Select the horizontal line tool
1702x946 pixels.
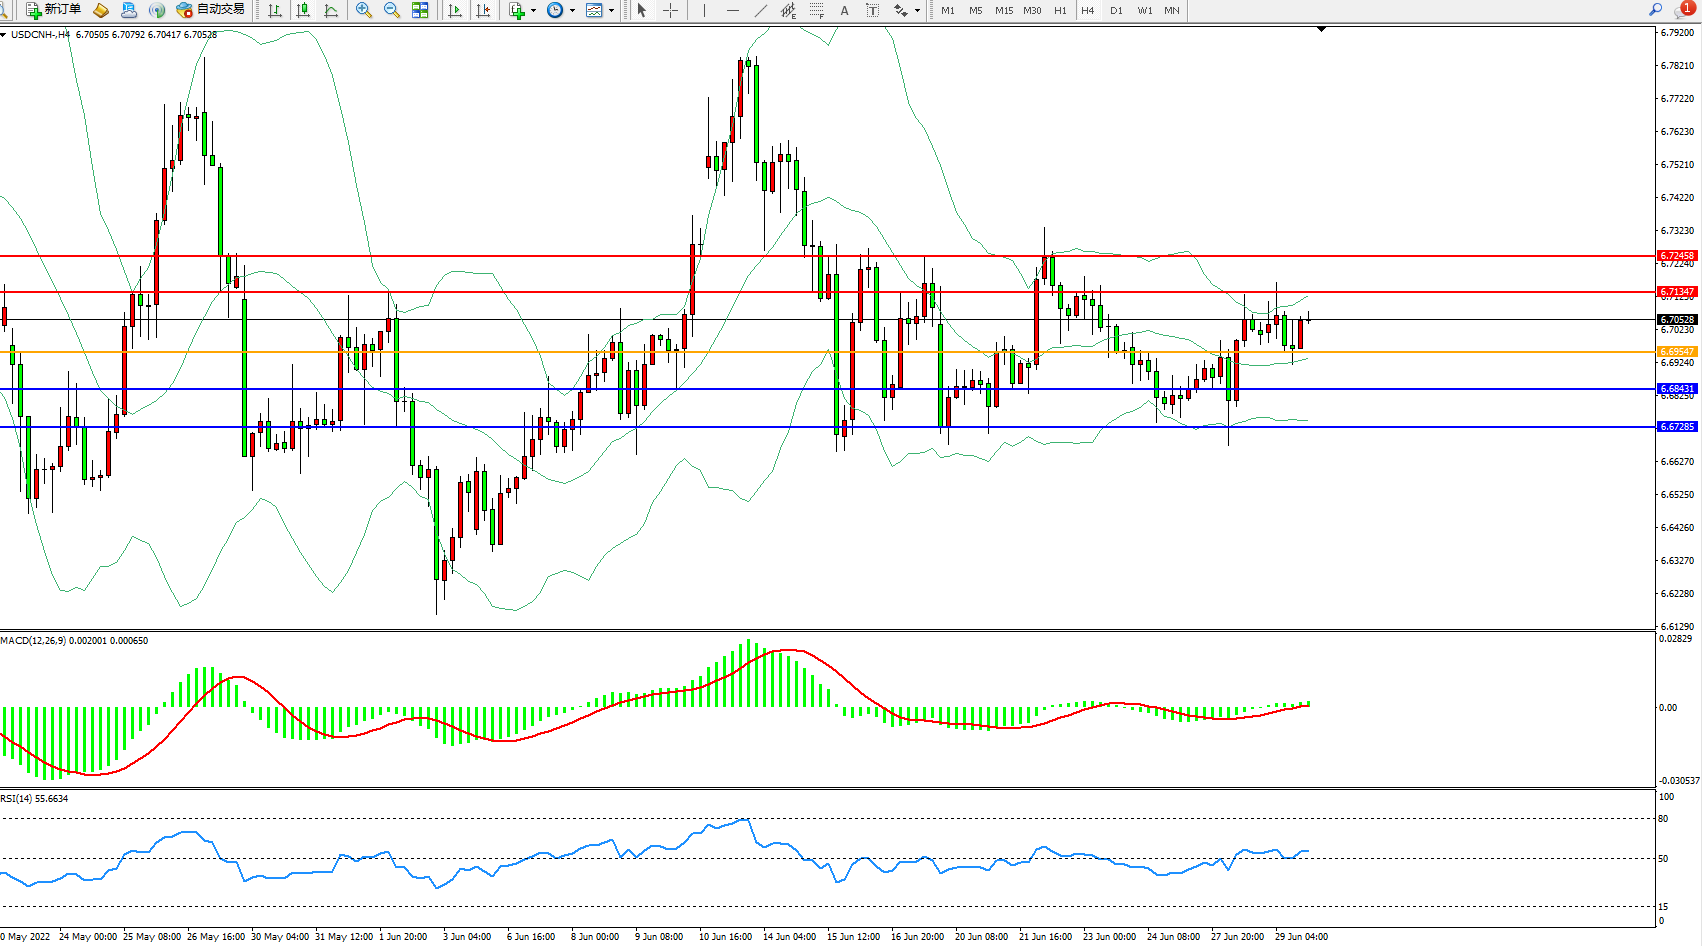[x=732, y=10]
